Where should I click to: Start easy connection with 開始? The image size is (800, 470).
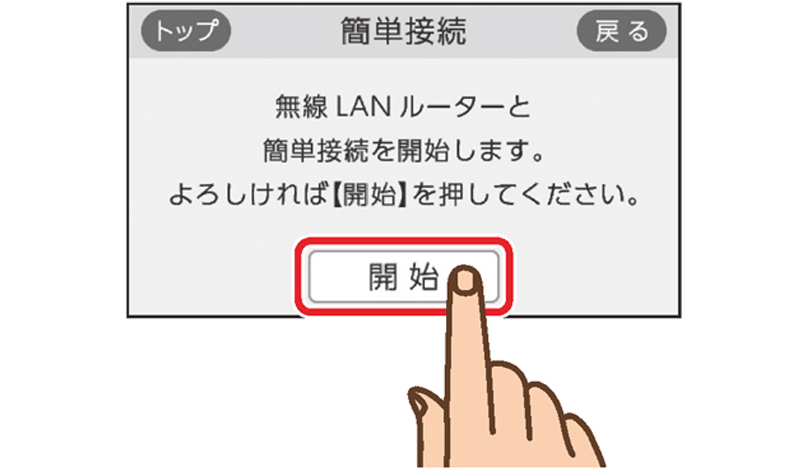point(403,277)
